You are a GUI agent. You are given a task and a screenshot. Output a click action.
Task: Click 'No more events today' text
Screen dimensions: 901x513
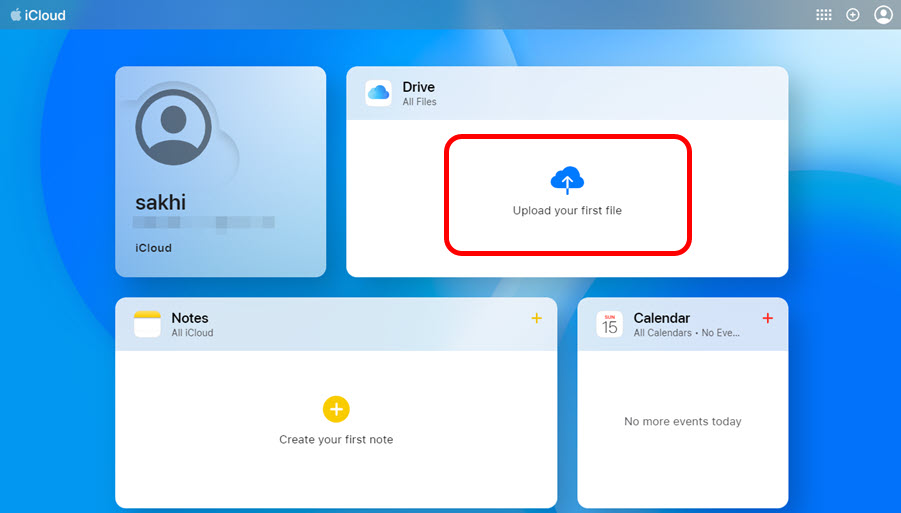pyautogui.click(x=683, y=421)
